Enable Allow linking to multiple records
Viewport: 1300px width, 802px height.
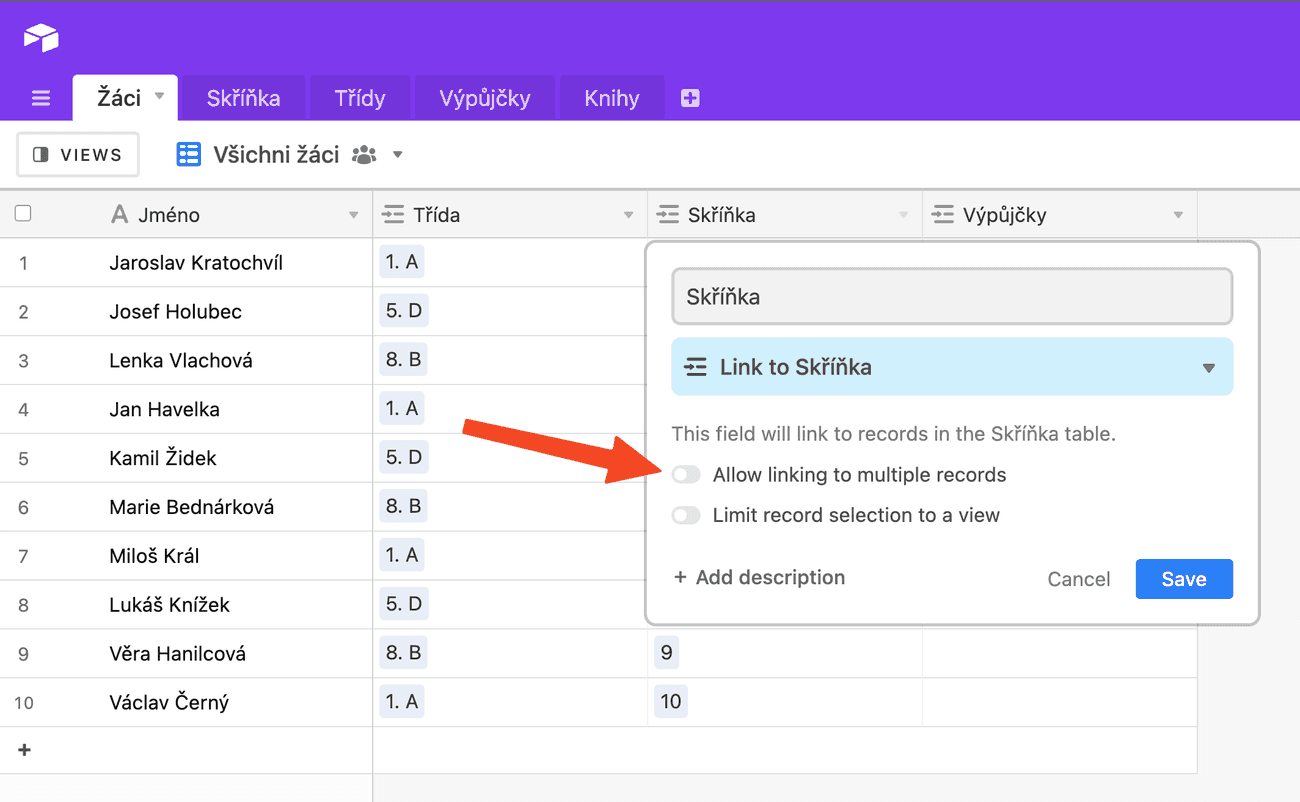pyautogui.click(x=686, y=474)
